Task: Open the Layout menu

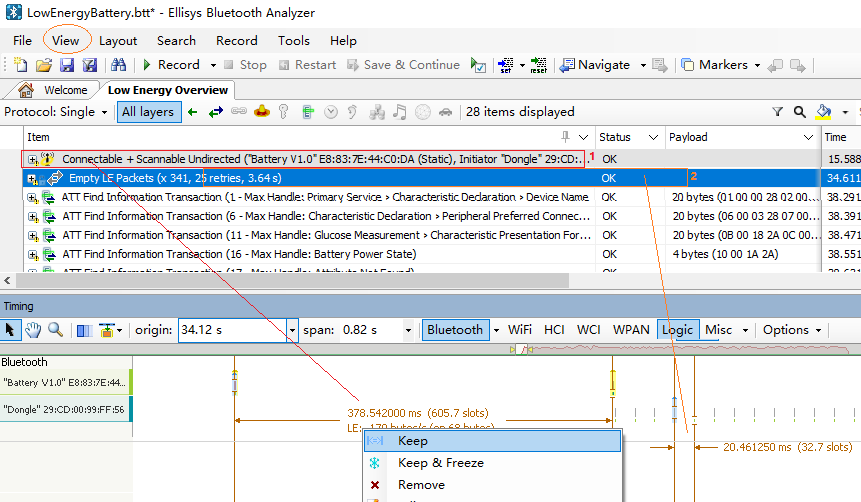Action: [118, 41]
